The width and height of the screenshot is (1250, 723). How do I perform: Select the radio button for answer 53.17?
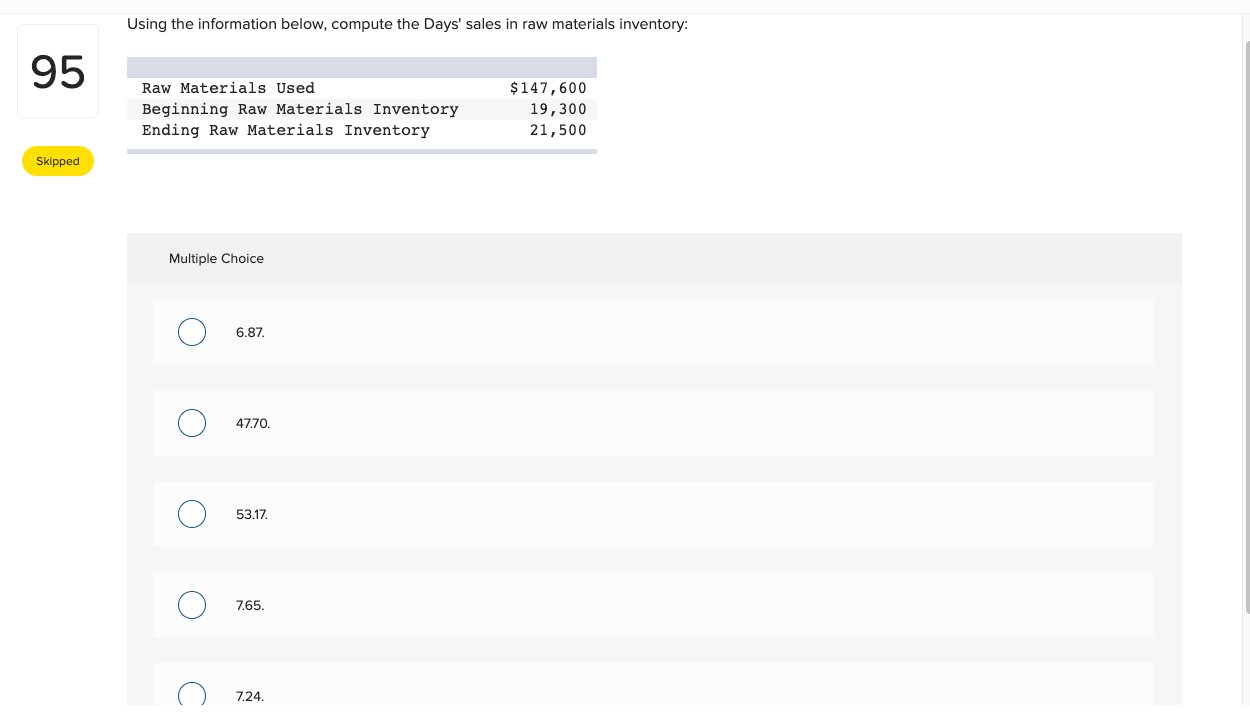tap(192, 514)
